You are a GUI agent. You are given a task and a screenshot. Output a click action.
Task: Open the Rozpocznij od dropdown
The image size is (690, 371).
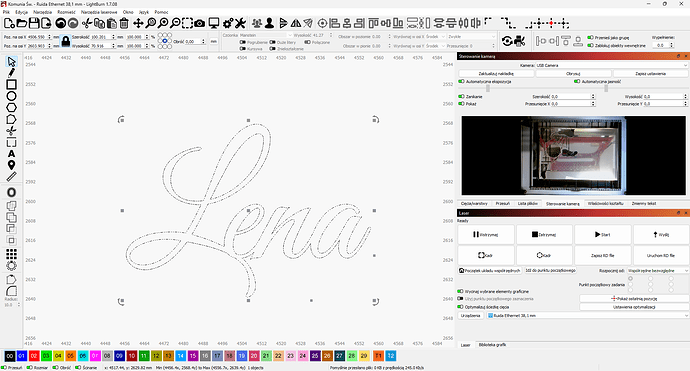tap(658, 271)
